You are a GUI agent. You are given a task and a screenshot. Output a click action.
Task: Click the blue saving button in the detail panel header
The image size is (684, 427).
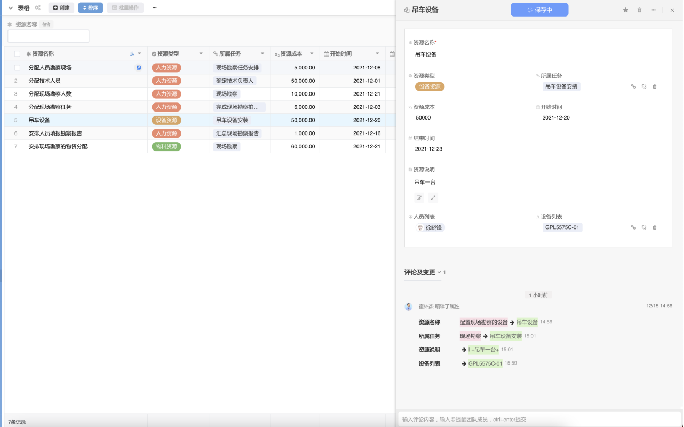539,10
